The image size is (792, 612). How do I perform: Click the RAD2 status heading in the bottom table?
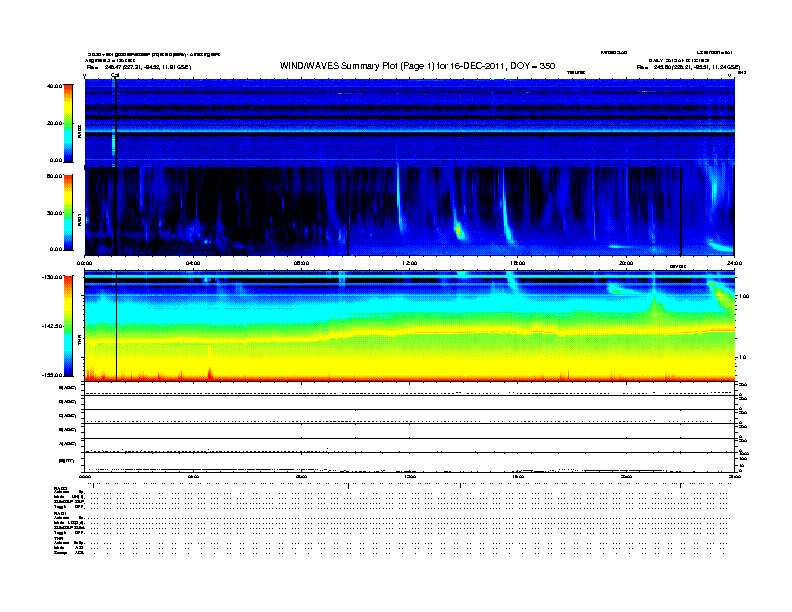point(60,488)
